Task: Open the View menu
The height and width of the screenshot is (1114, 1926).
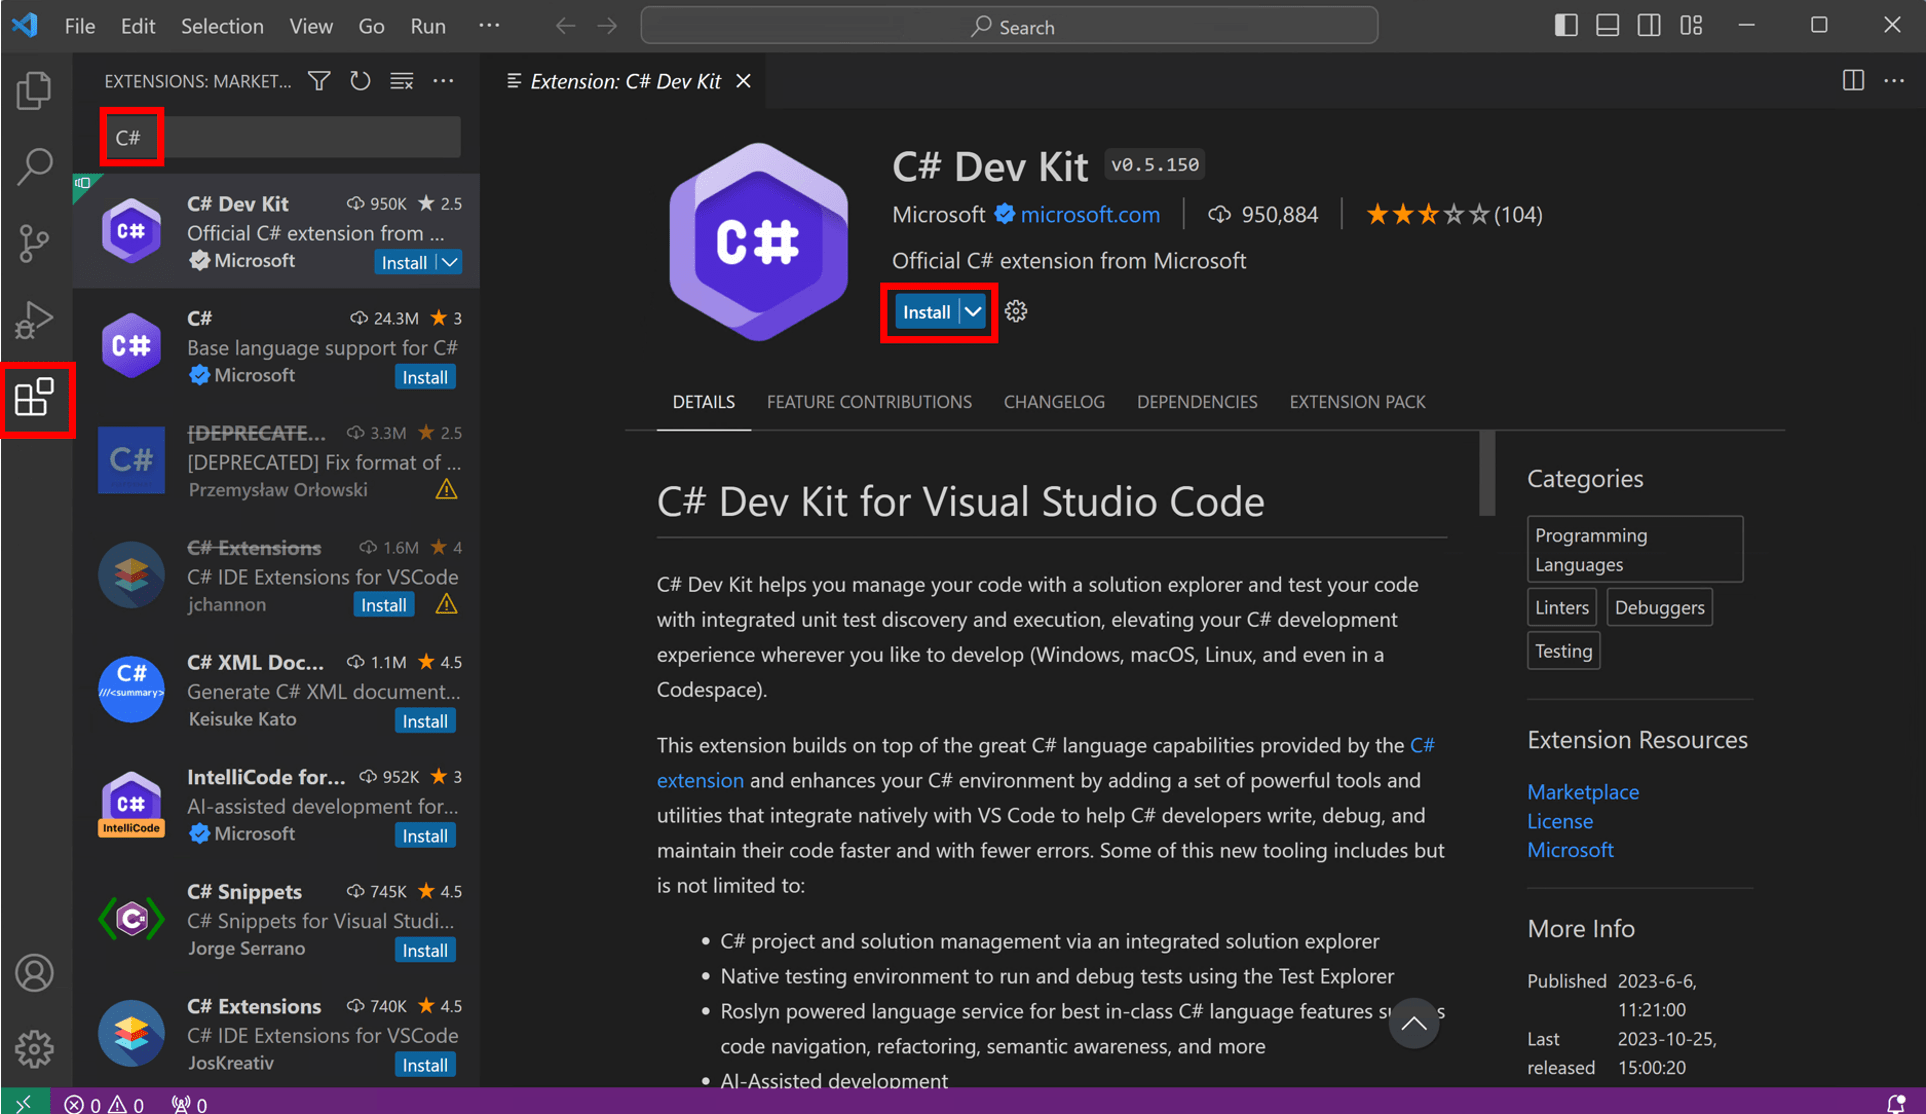Action: 310,26
